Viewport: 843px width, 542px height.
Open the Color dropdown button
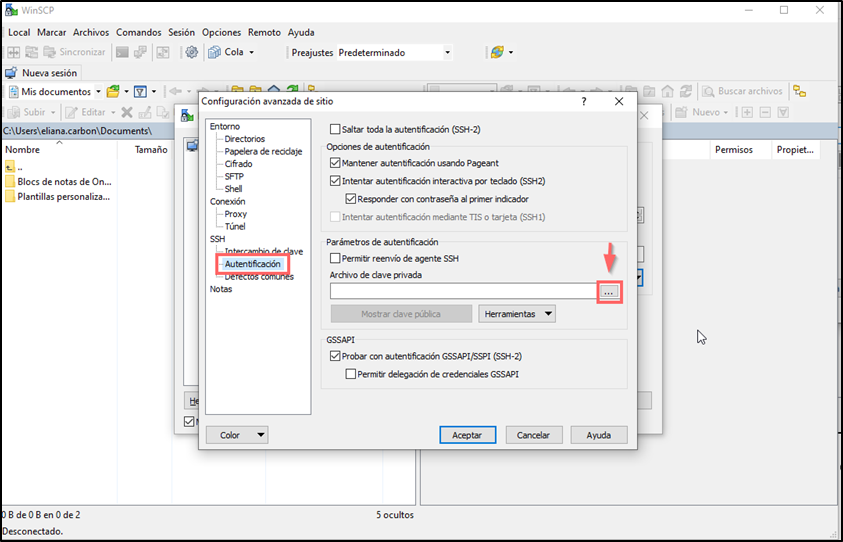(237, 435)
